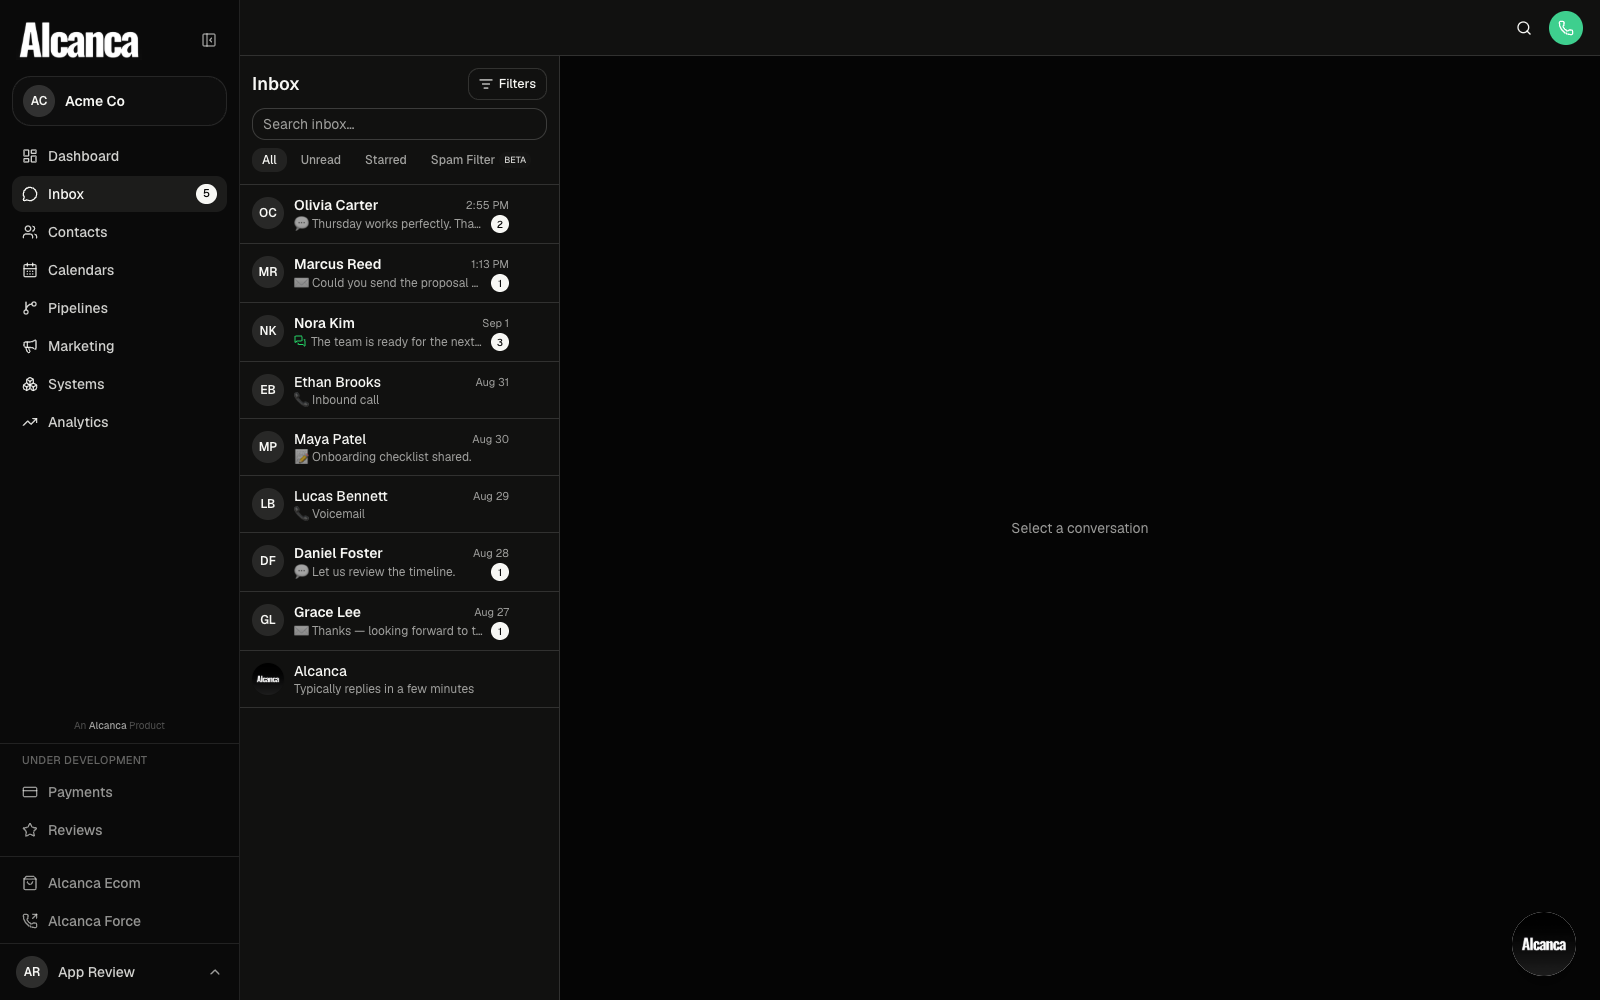Viewport: 1600px width, 1000px height.
Task: Launch Alcanca Ecom
Action: (119, 883)
